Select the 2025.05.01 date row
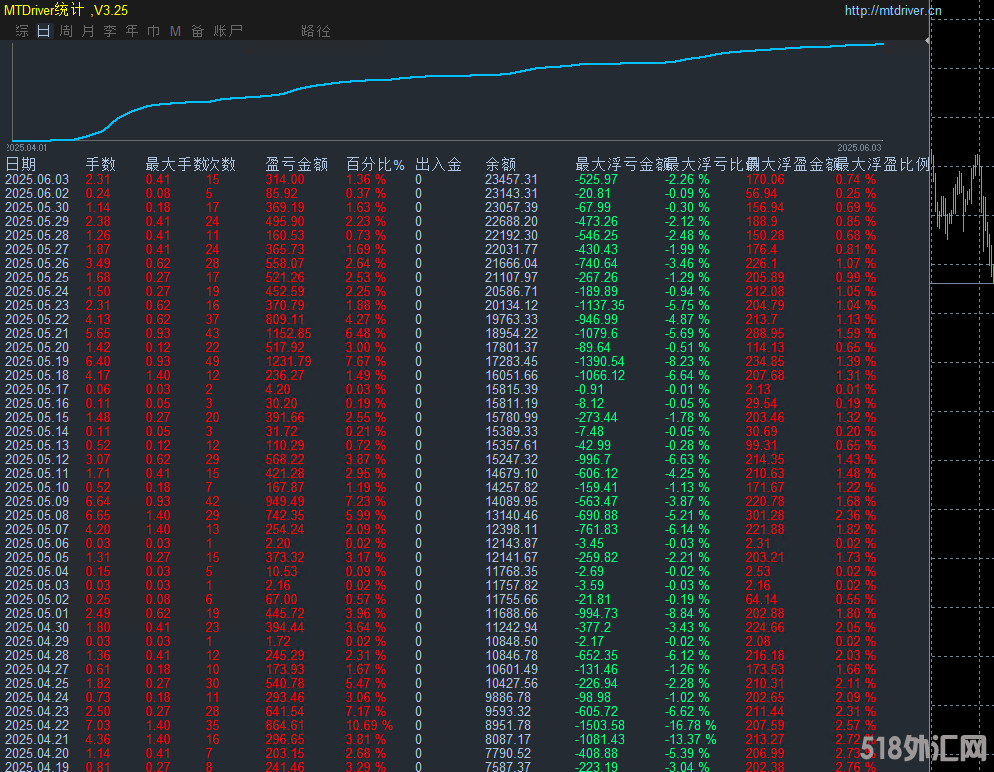 37,614
